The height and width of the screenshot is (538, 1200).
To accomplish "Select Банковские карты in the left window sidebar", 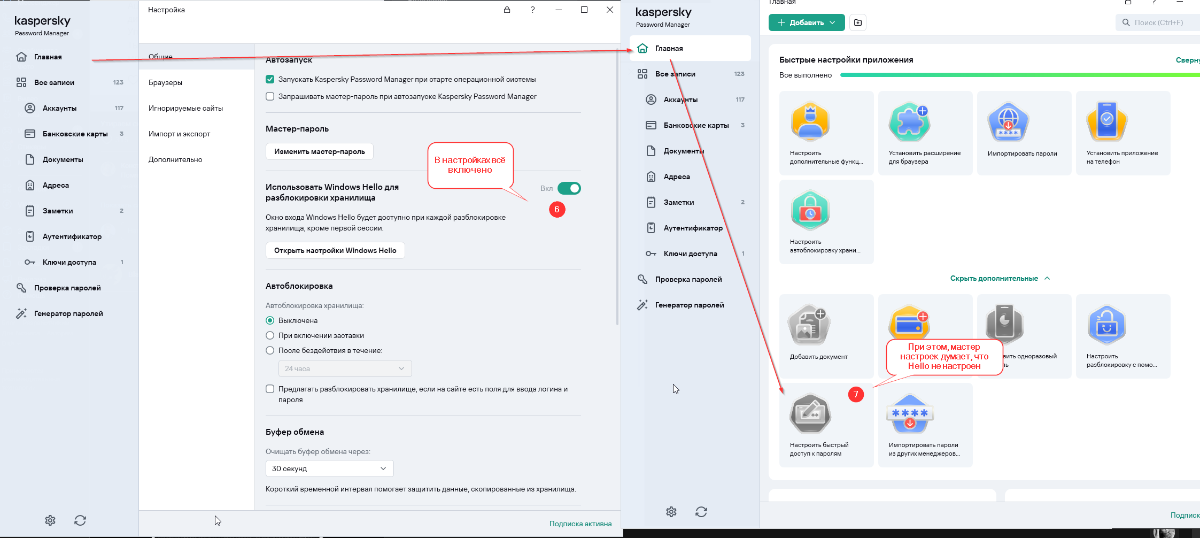I will 74,133.
